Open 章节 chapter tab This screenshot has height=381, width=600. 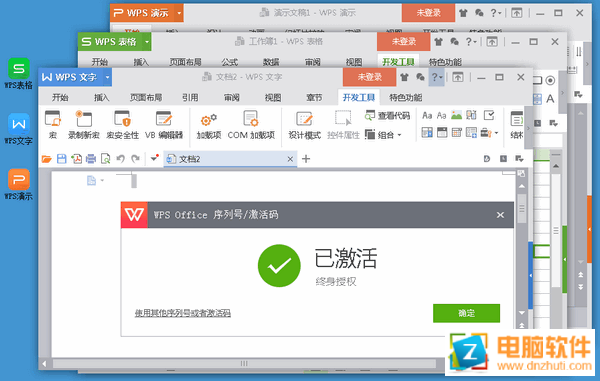click(314, 98)
